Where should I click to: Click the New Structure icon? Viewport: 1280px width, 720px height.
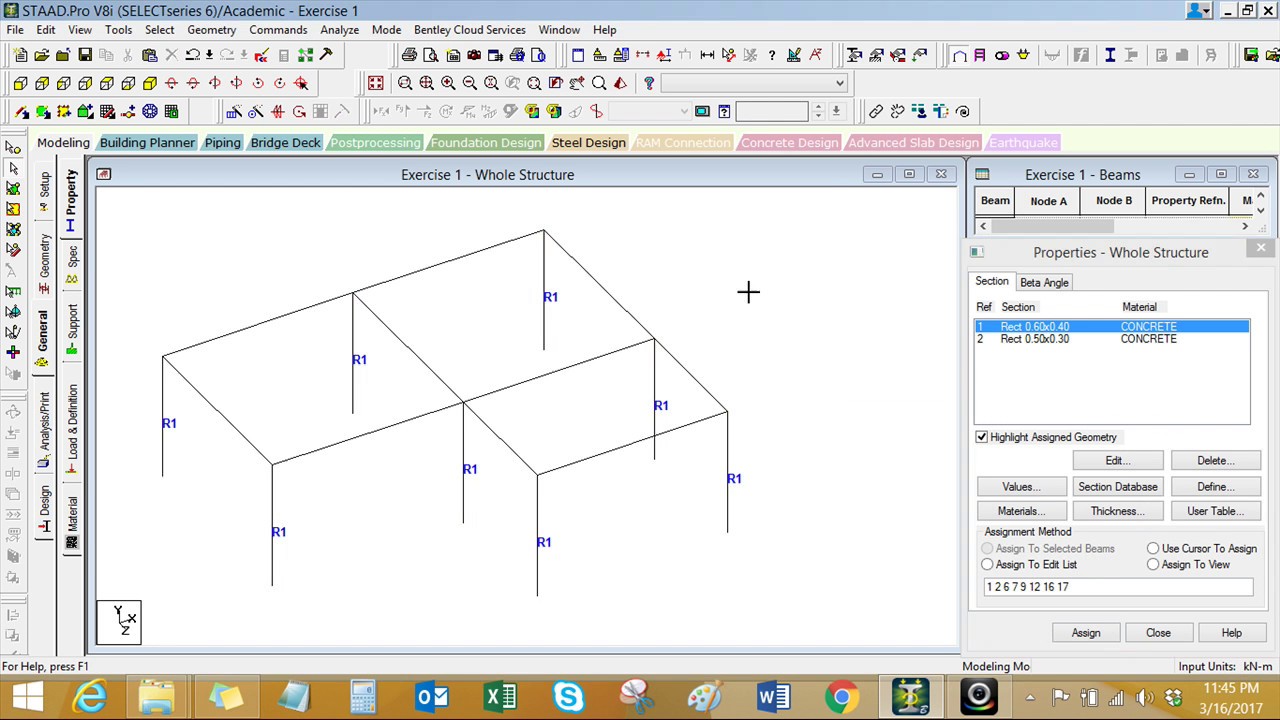19,55
